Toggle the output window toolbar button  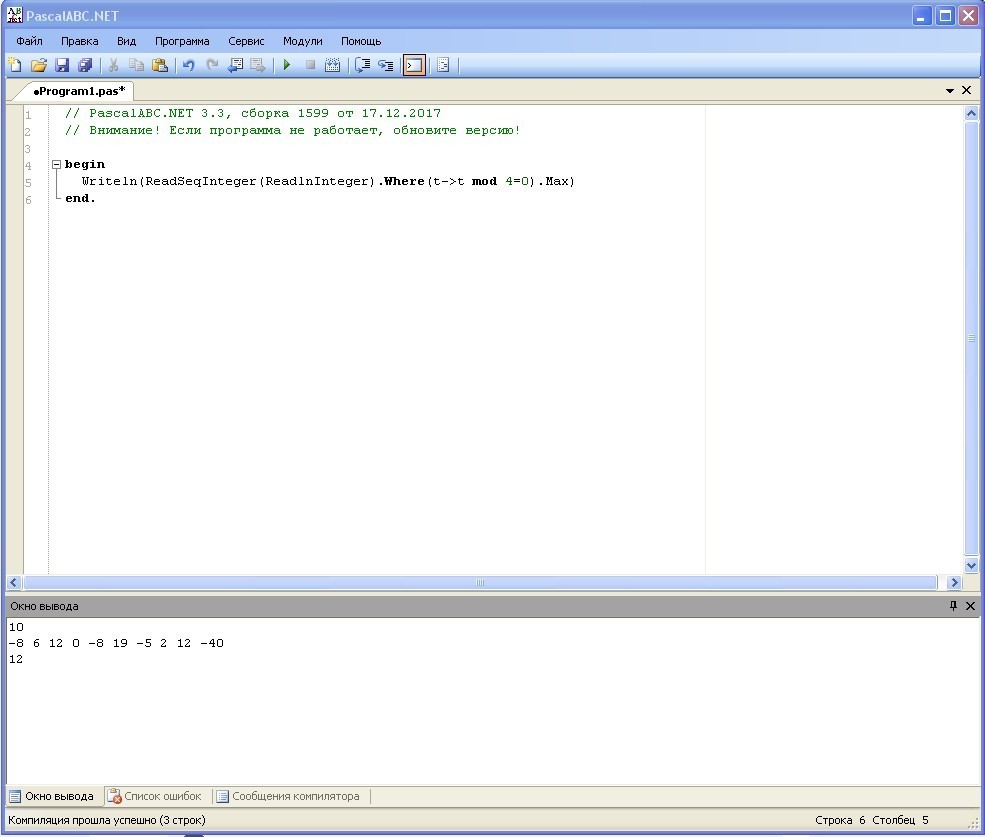(x=414, y=66)
